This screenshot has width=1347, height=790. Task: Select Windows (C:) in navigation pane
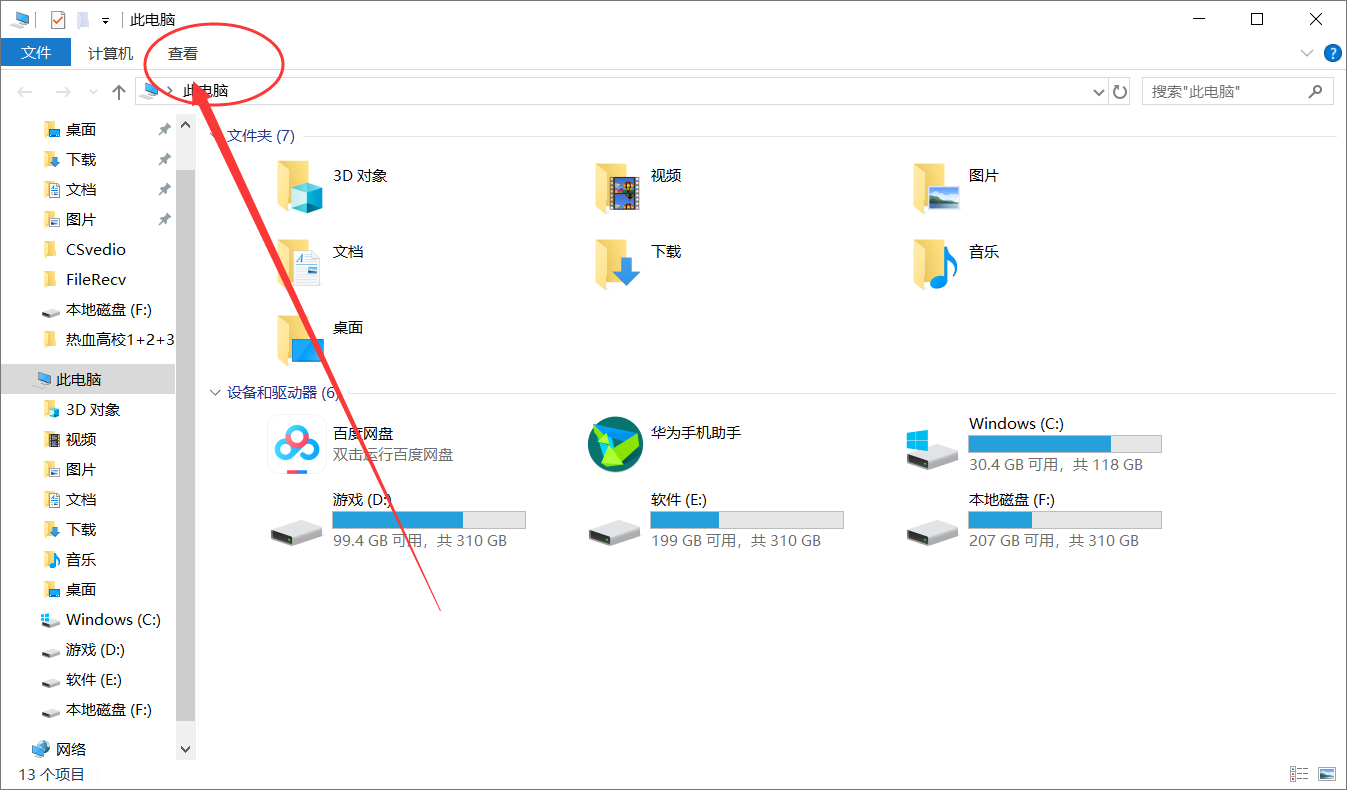coord(113,620)
